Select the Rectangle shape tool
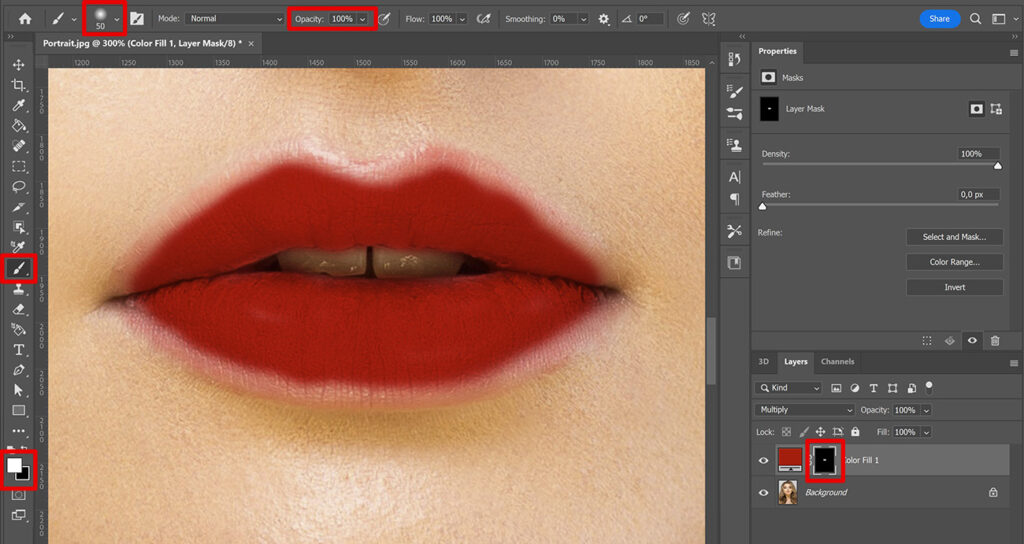The height and width of the screenshot is (544, 1024). (18, 411)
